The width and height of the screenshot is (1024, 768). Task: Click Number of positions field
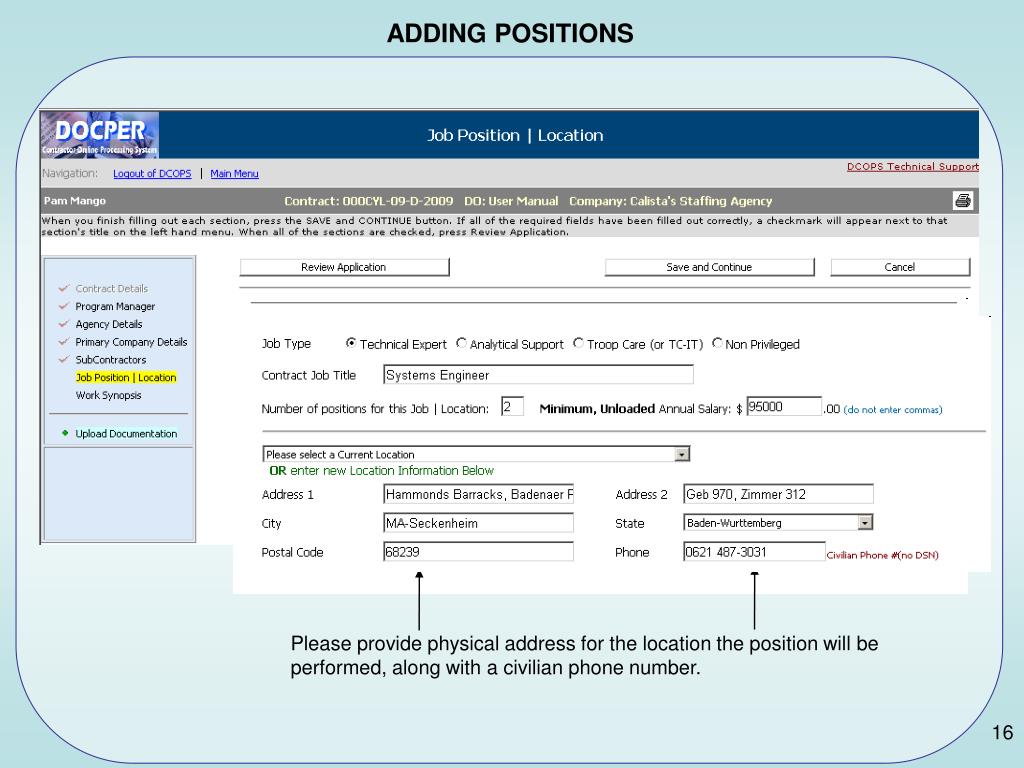[512, 406]
